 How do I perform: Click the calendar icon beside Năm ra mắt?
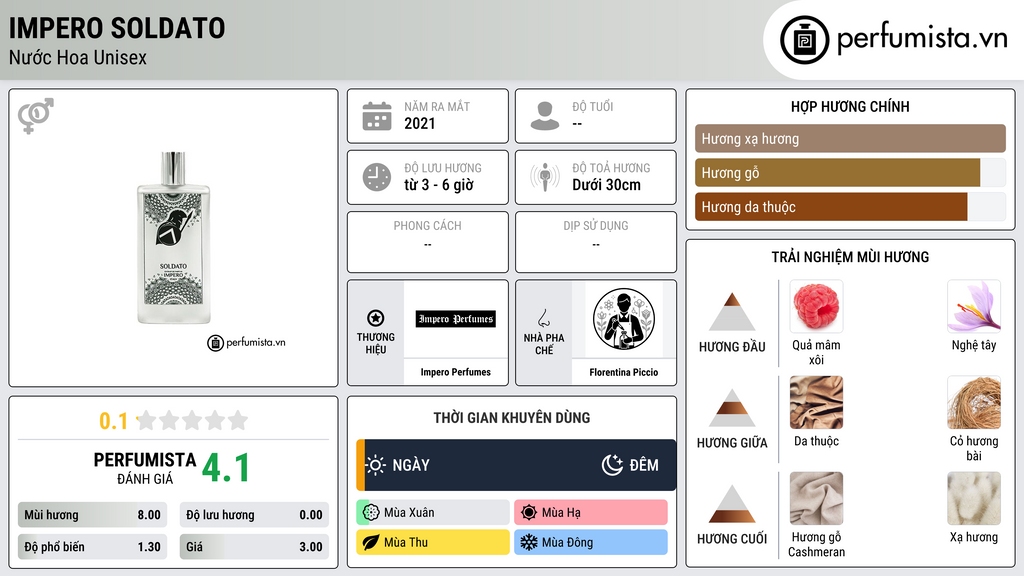[x=377, y=116]
